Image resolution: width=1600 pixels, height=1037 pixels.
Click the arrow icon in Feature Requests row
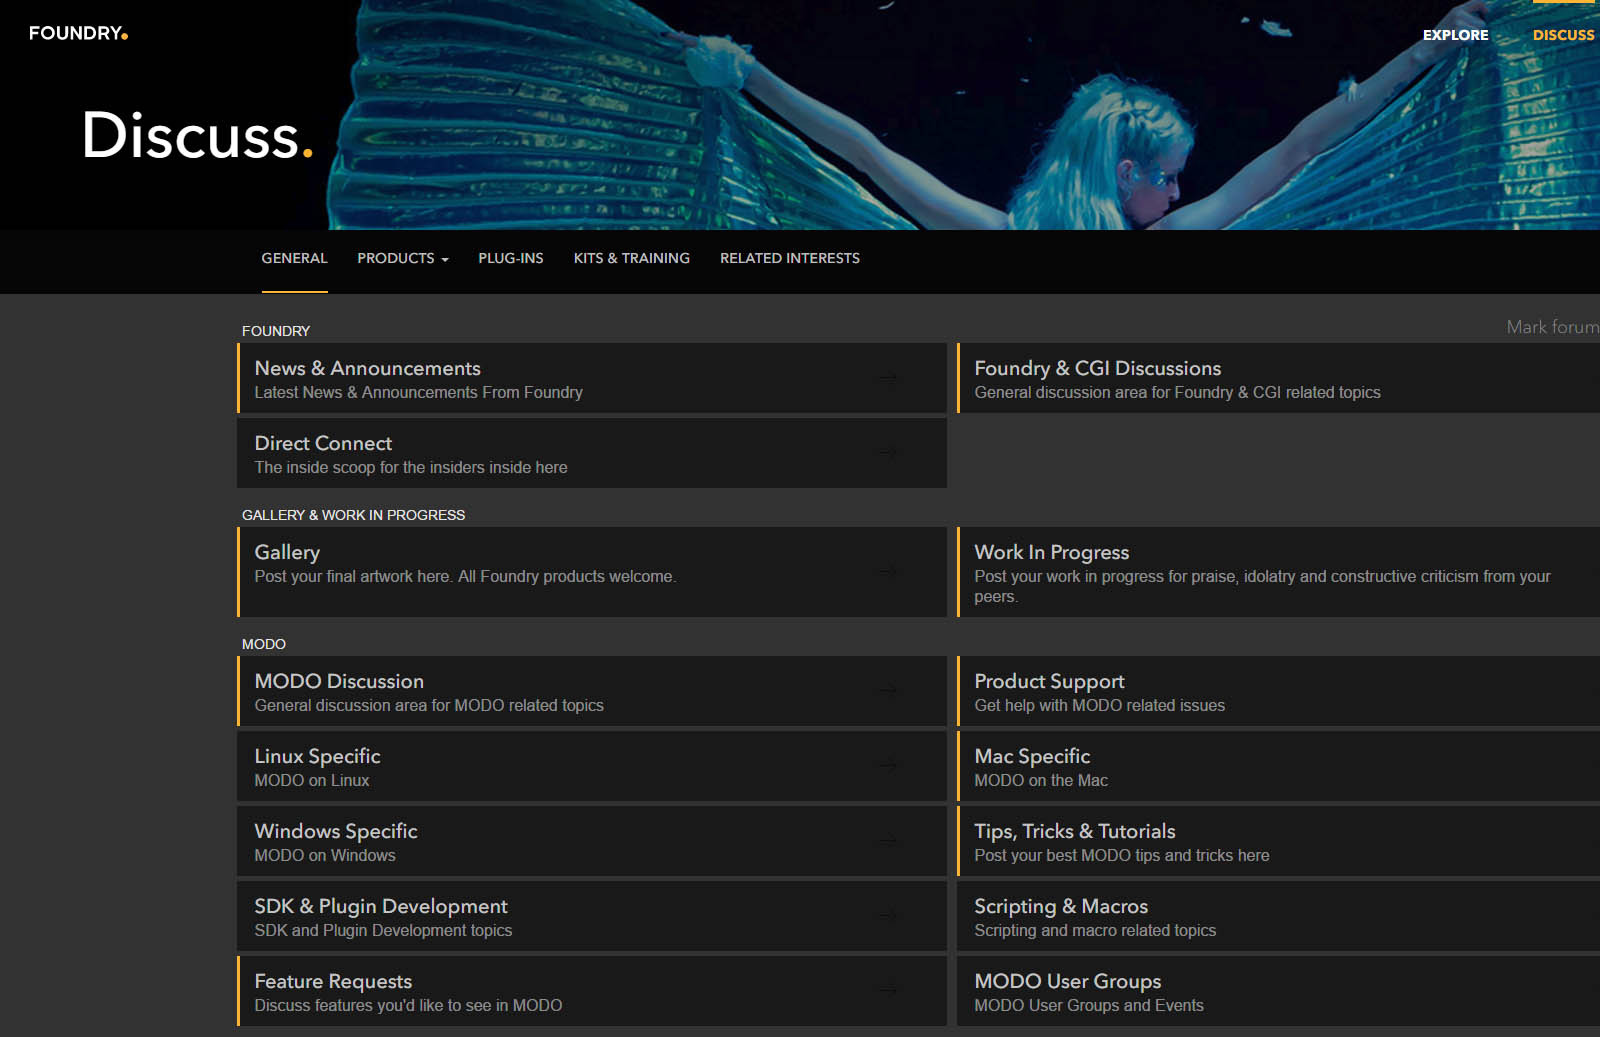click(888, 991)
